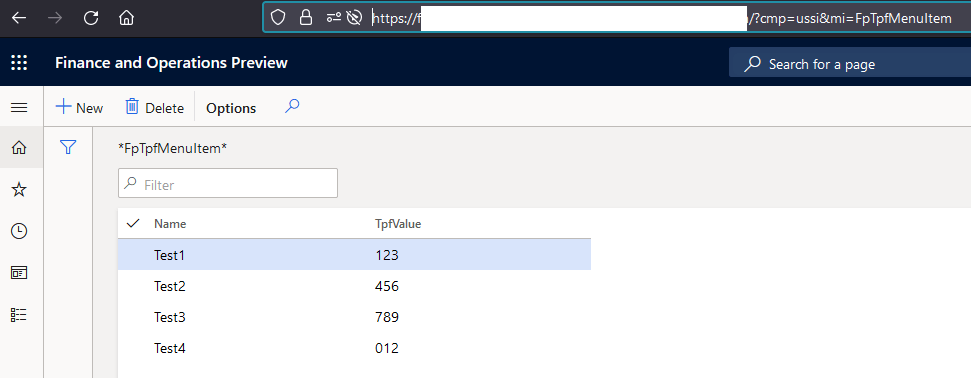Click the Delete button
Screen dimensions: 971x378
coord(155,108)
